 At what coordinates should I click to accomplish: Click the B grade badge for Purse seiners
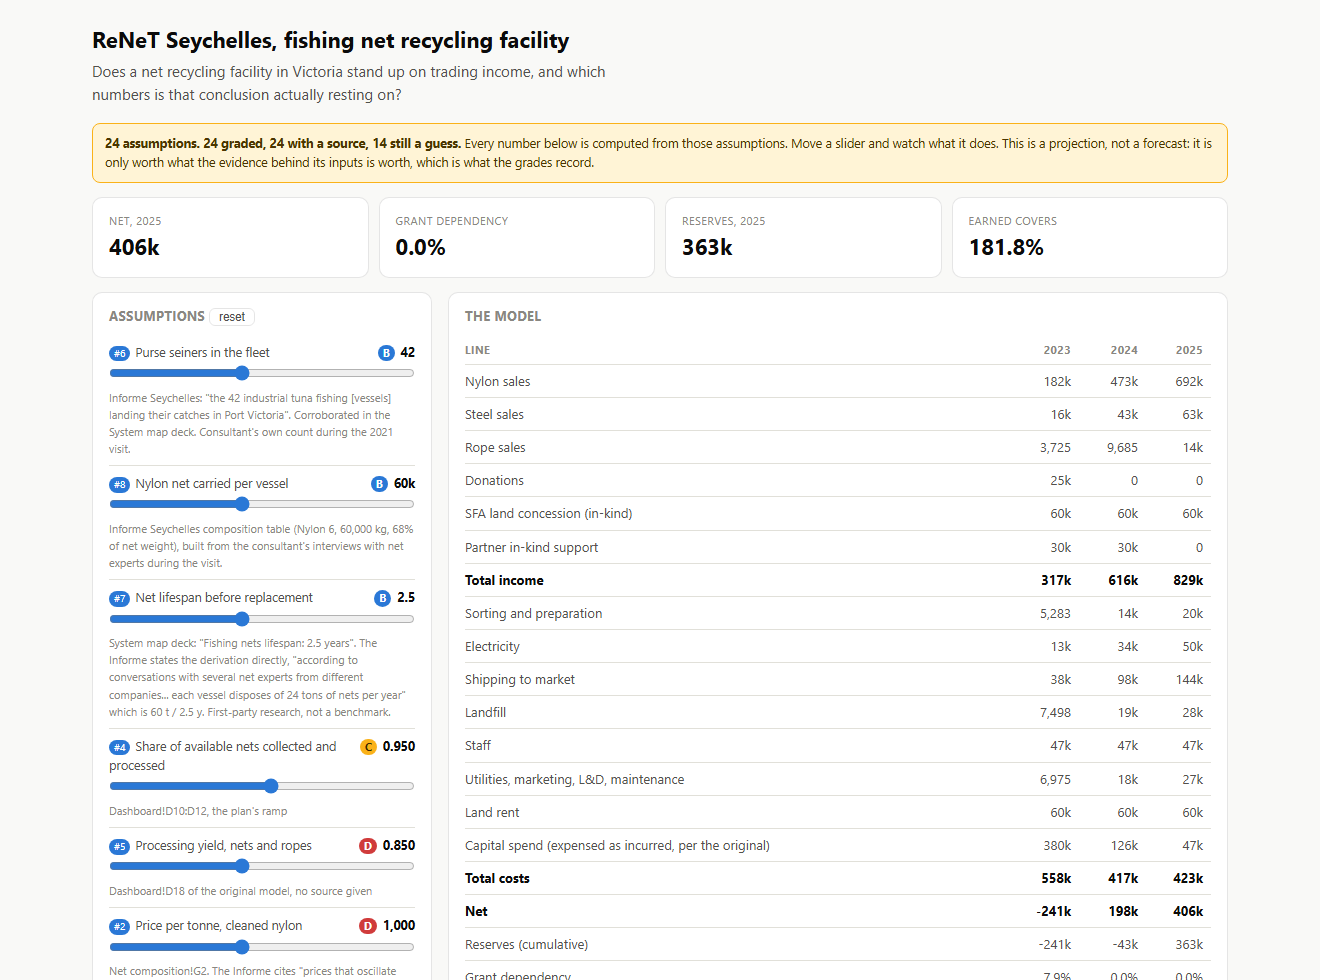386,353
